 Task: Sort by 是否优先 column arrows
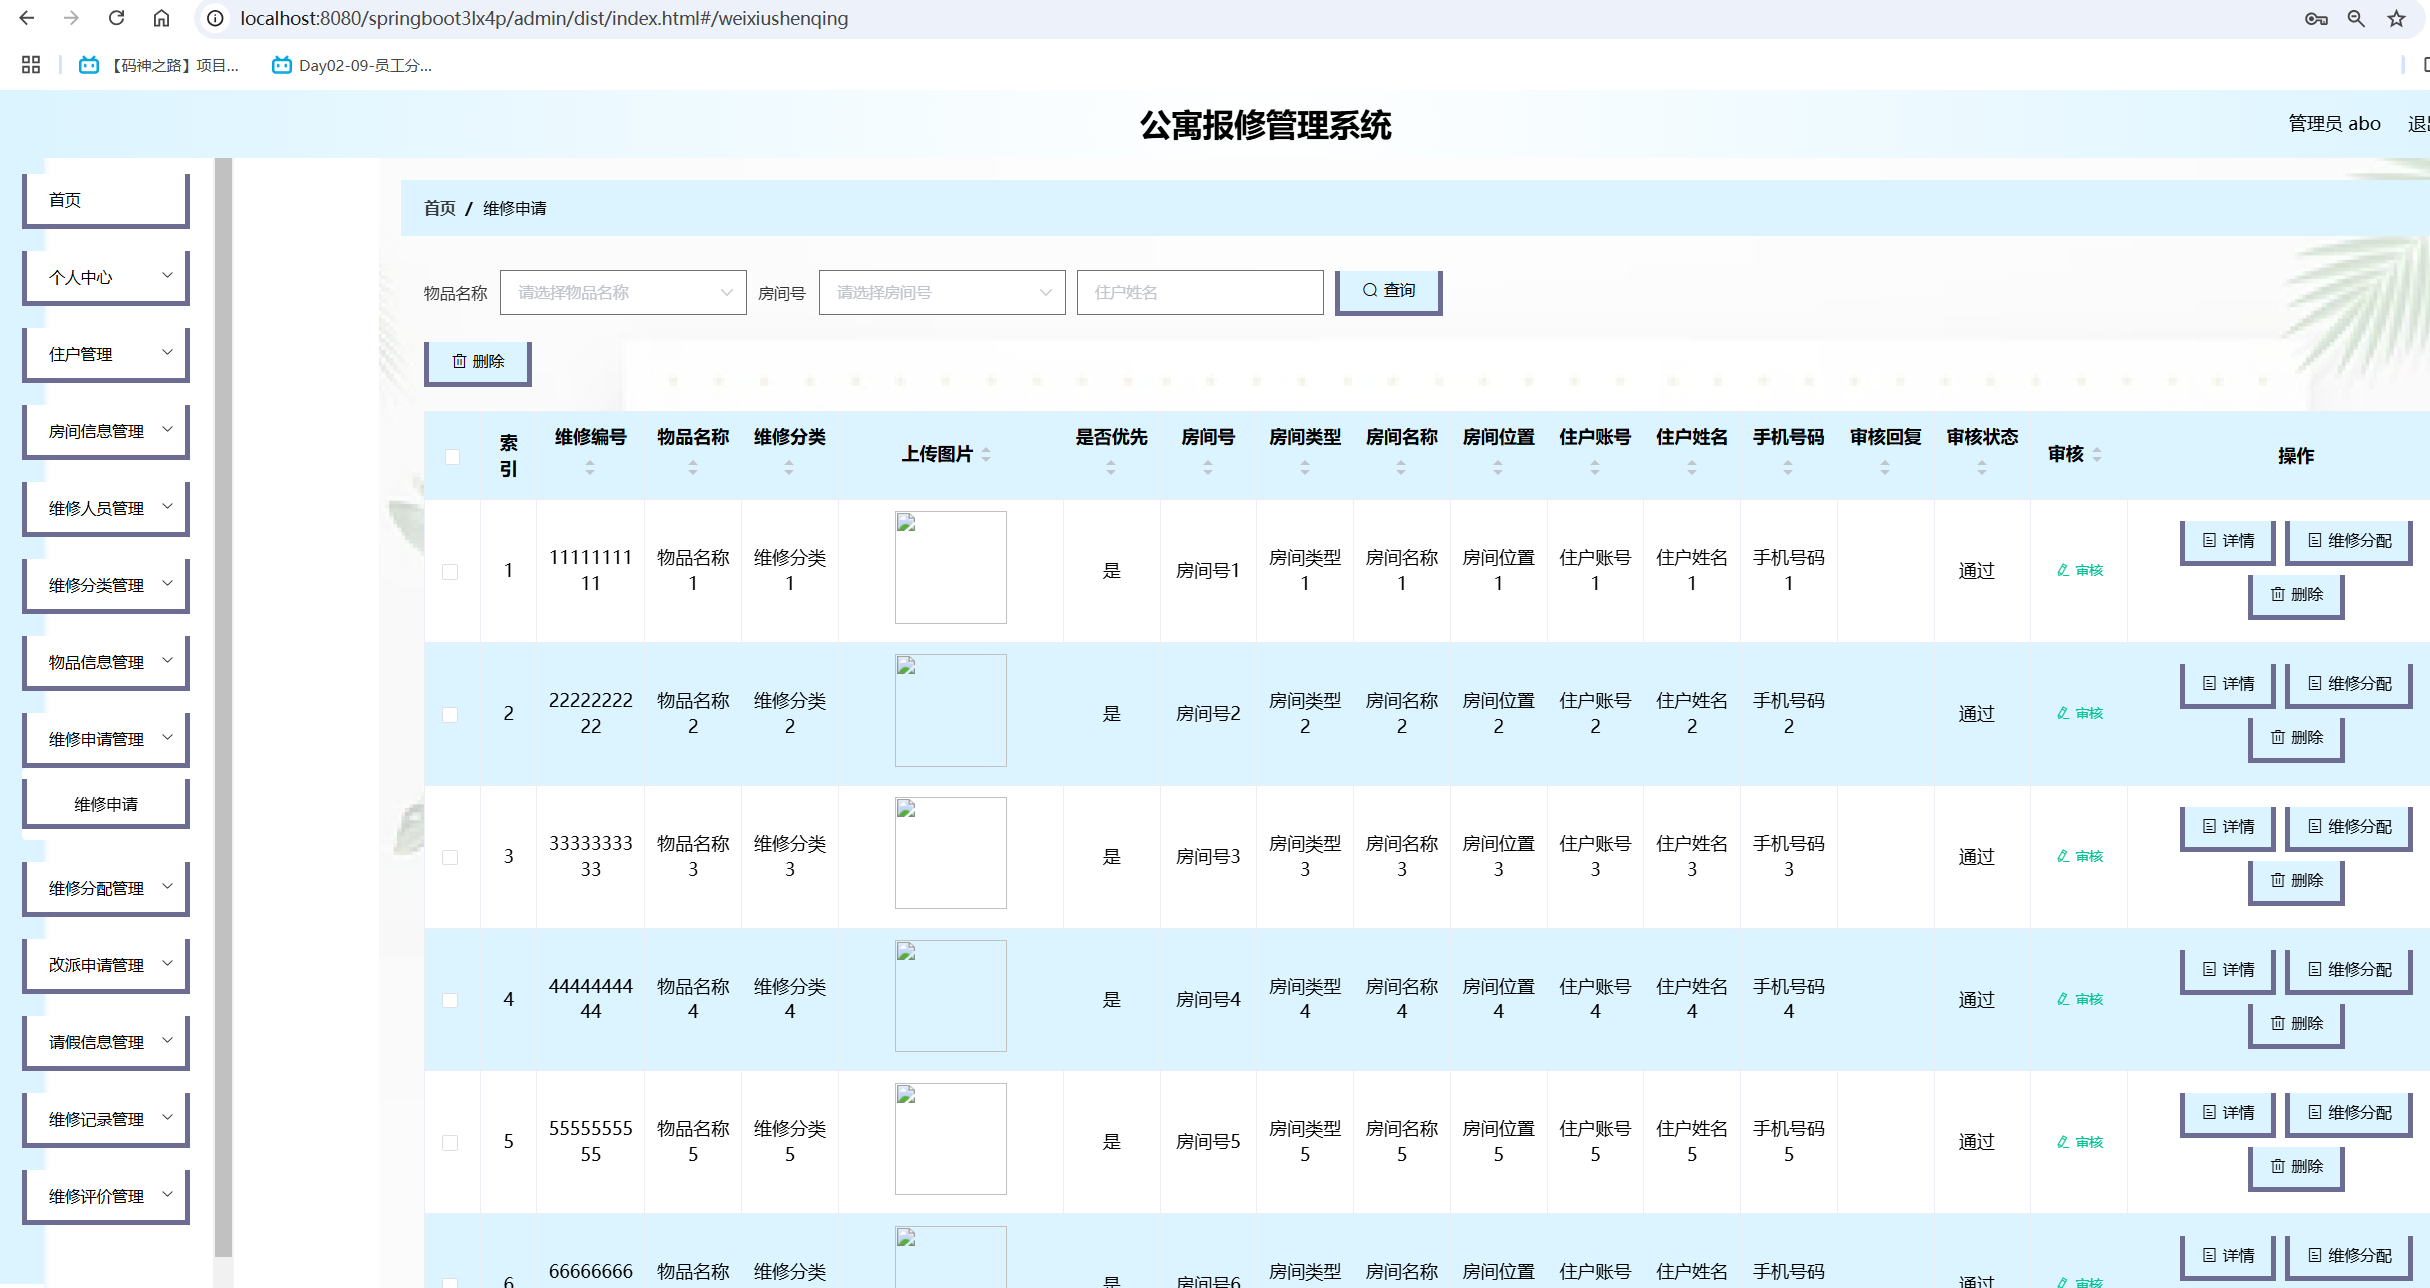(x=1111, y=467)
